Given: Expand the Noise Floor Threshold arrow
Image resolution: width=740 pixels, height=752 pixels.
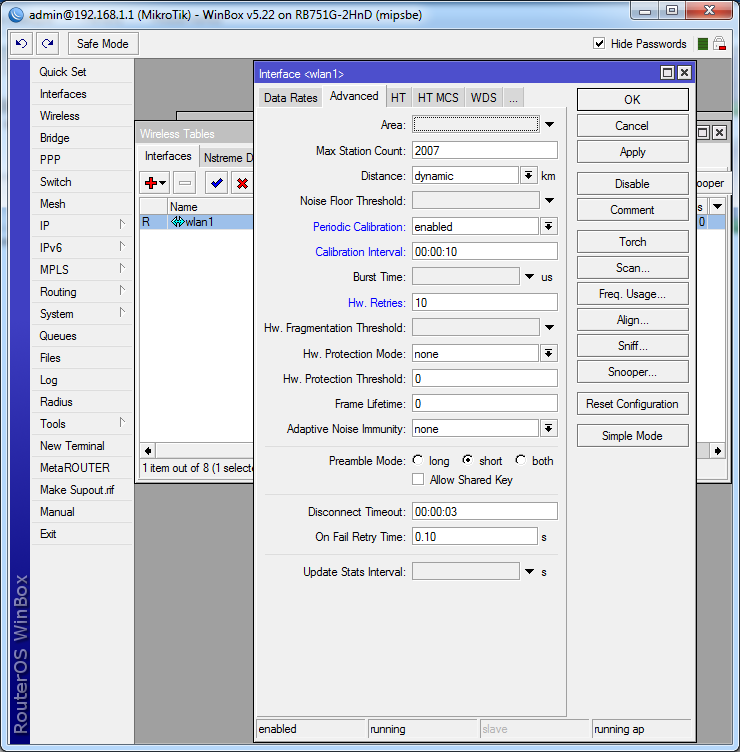Looking at the screenshot, I should [550, 200].
